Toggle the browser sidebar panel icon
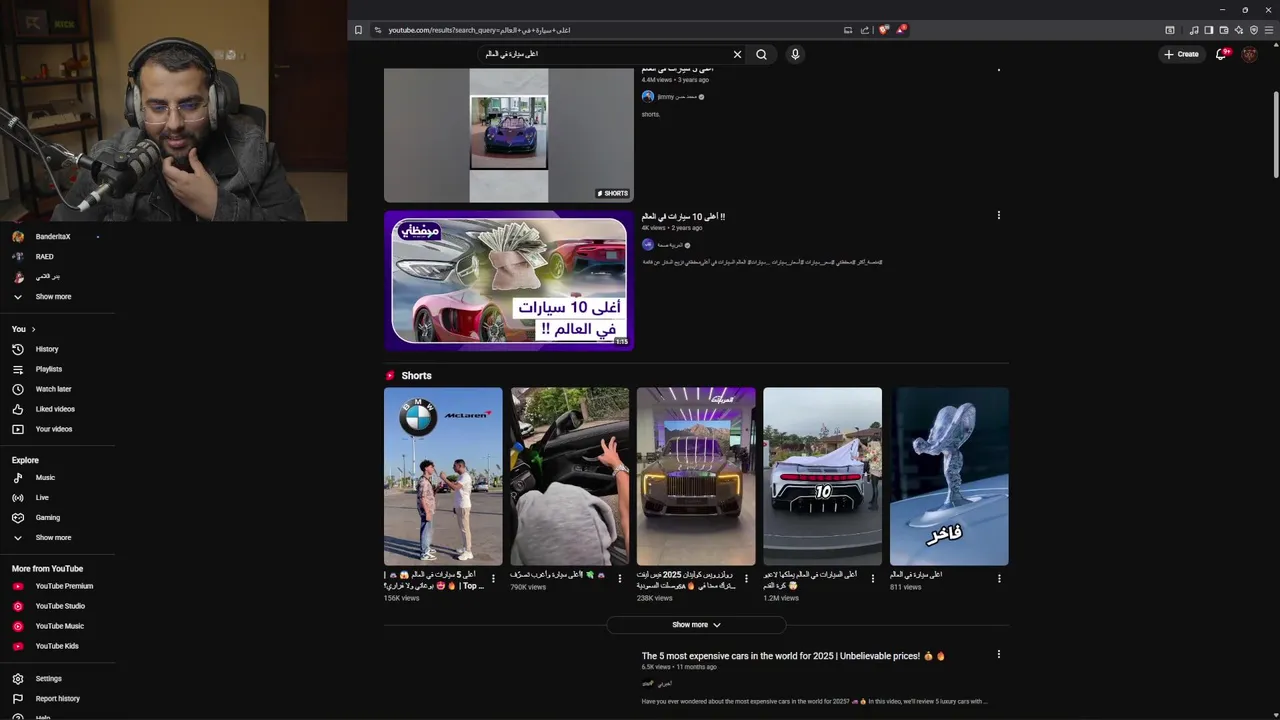This screenshot has width=1280, height=720. (1209, 30)
